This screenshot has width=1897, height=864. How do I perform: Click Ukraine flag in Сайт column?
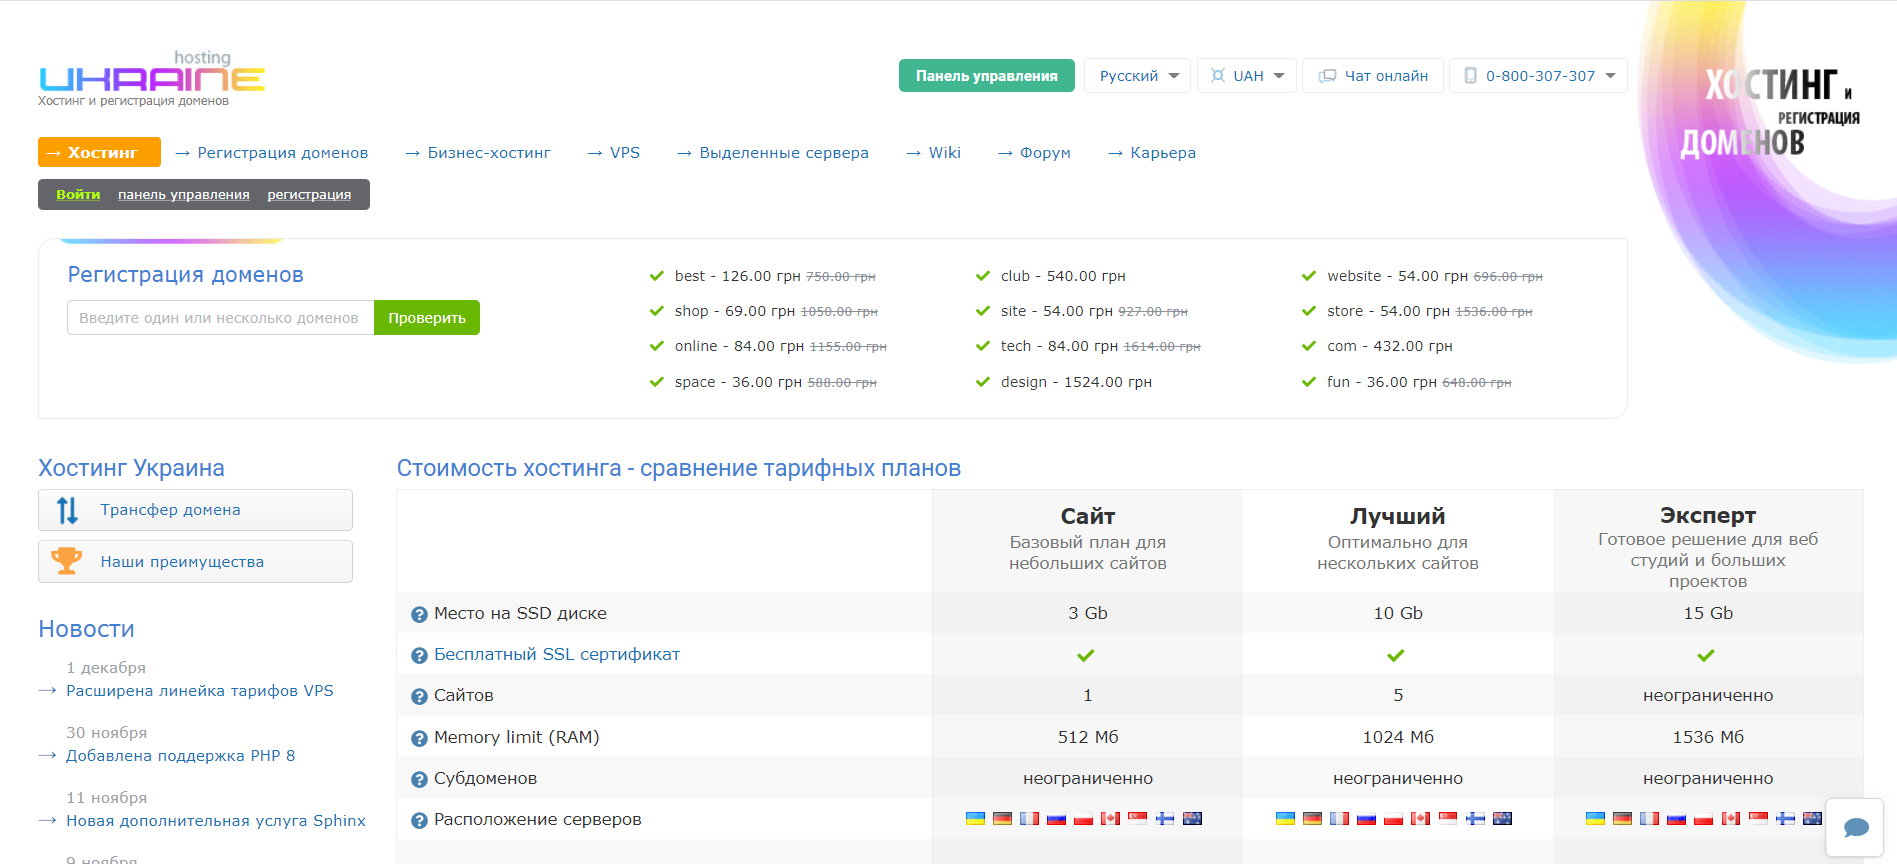coord(975,818)
